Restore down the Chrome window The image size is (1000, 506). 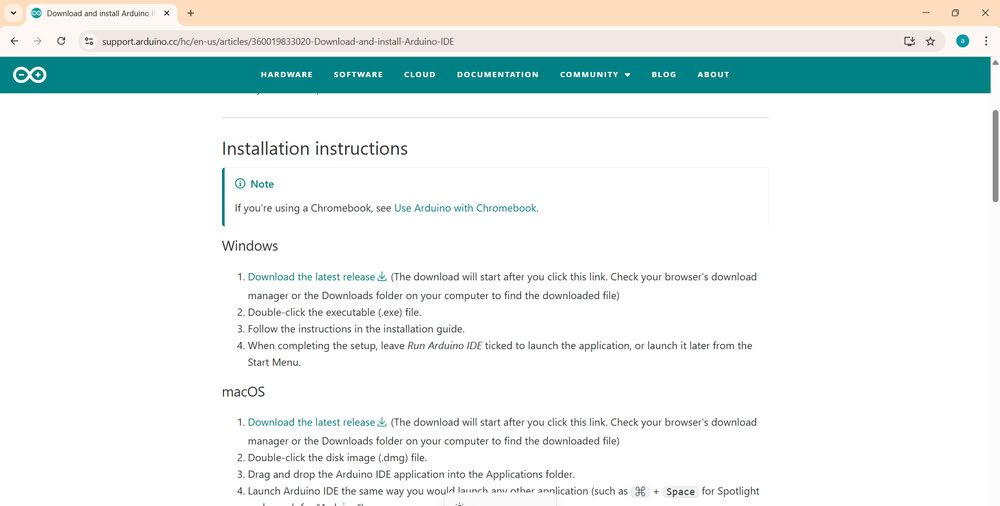click(955, 13)
